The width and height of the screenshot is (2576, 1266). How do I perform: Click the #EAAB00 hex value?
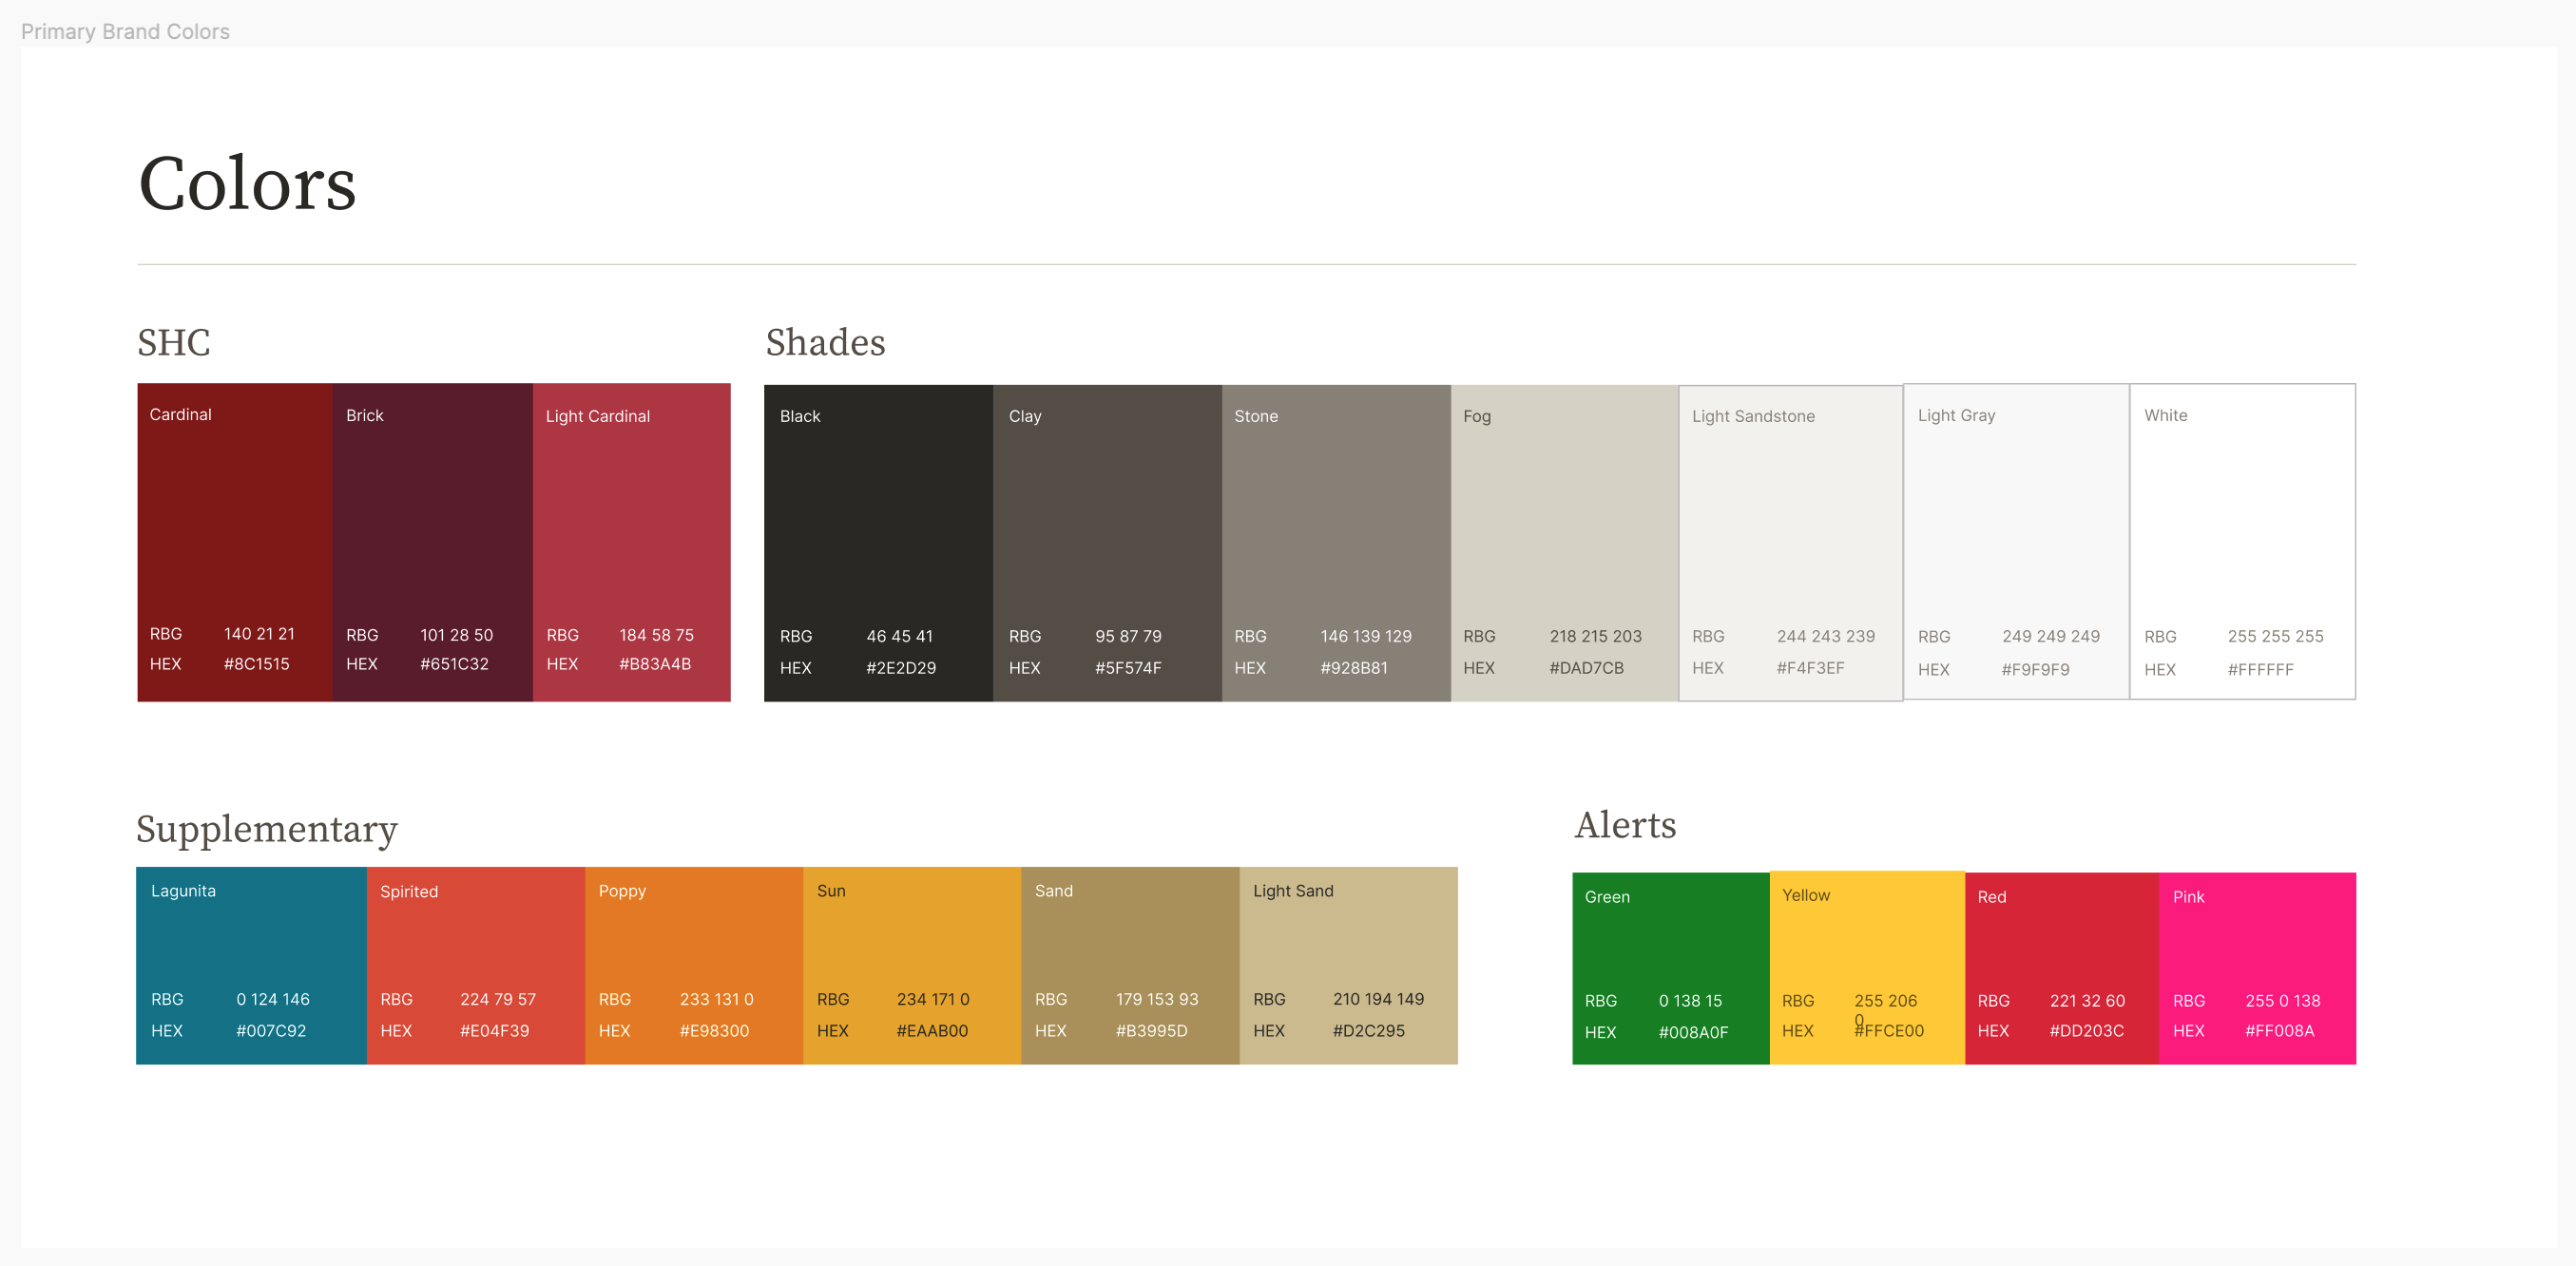(932, 1031)
